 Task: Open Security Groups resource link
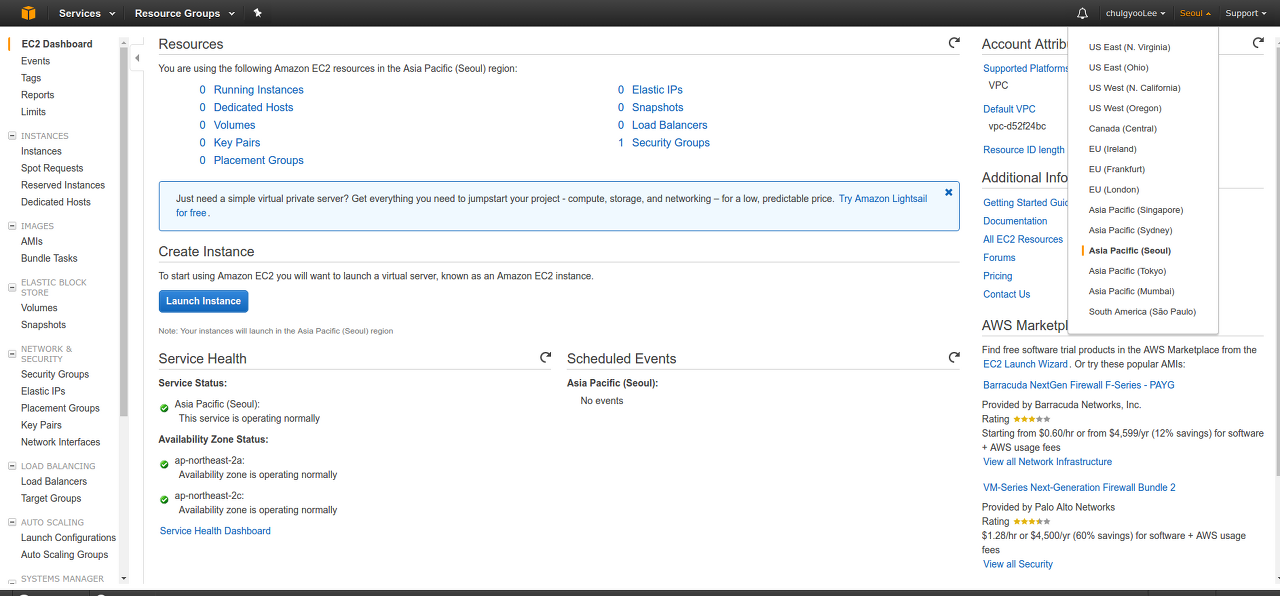(670, 143)
